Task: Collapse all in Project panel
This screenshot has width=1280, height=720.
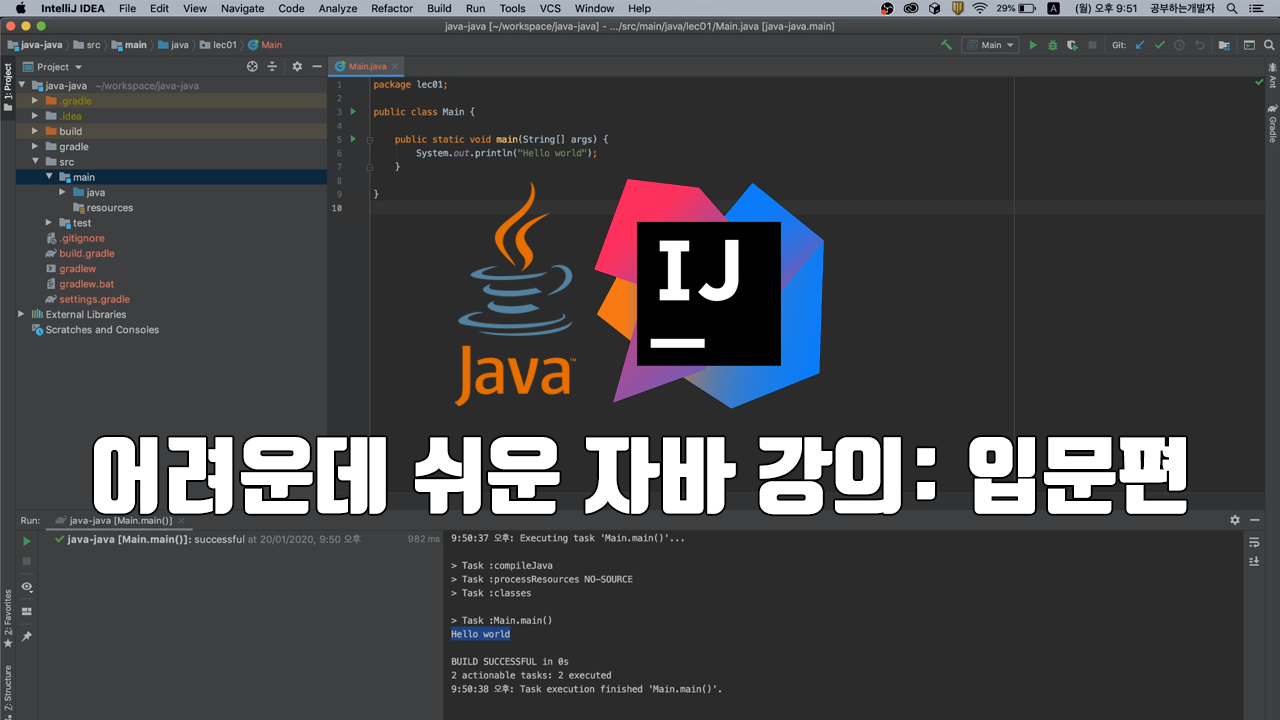Action: pos(272,67)
